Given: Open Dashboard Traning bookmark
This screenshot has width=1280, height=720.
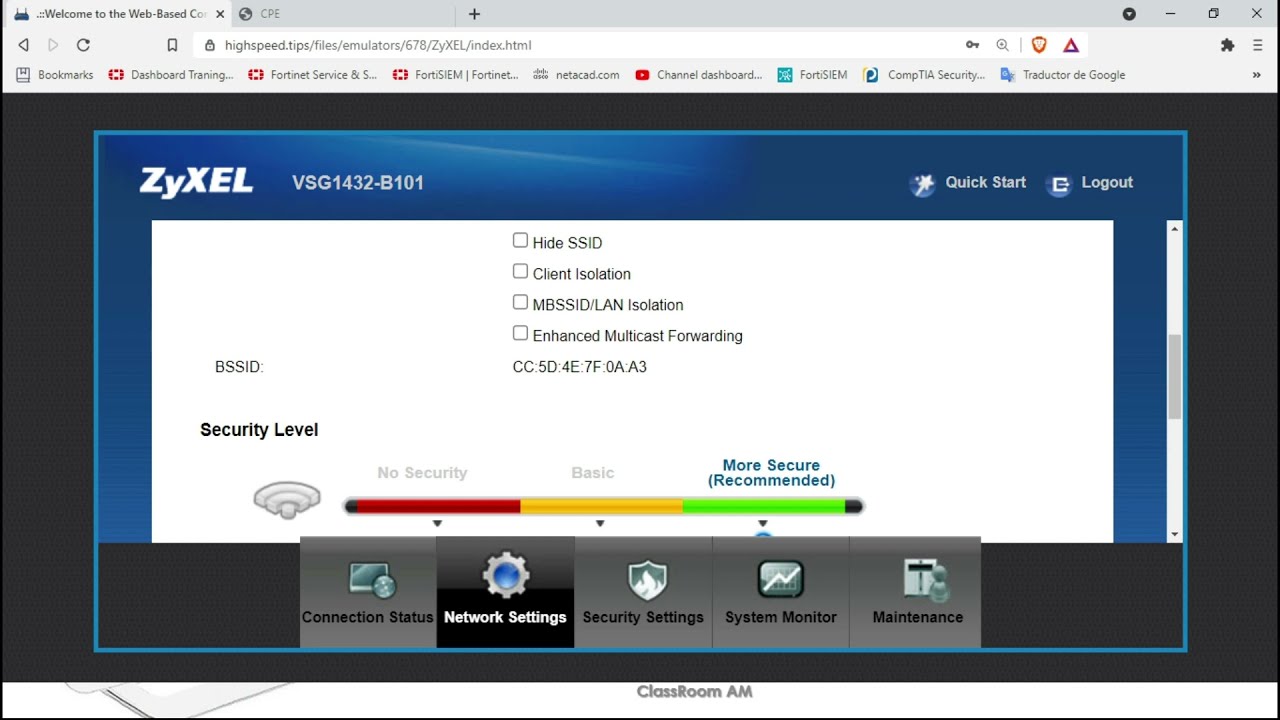Looking at the screenshot, I should click(x=171, y=75).
